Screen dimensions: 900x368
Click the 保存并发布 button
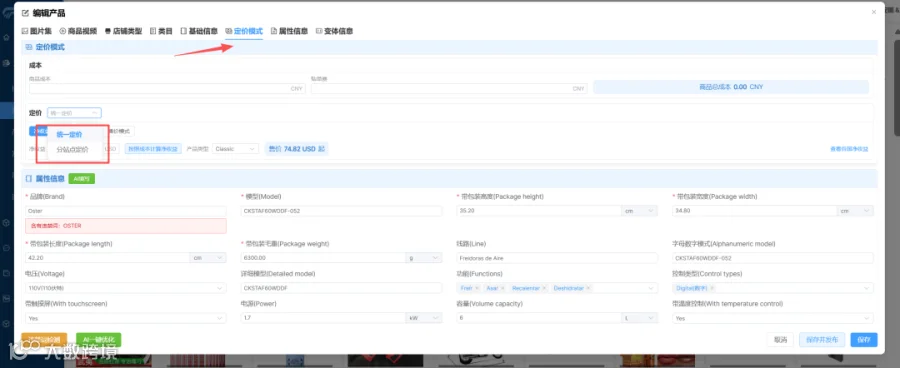click(821, 340)
